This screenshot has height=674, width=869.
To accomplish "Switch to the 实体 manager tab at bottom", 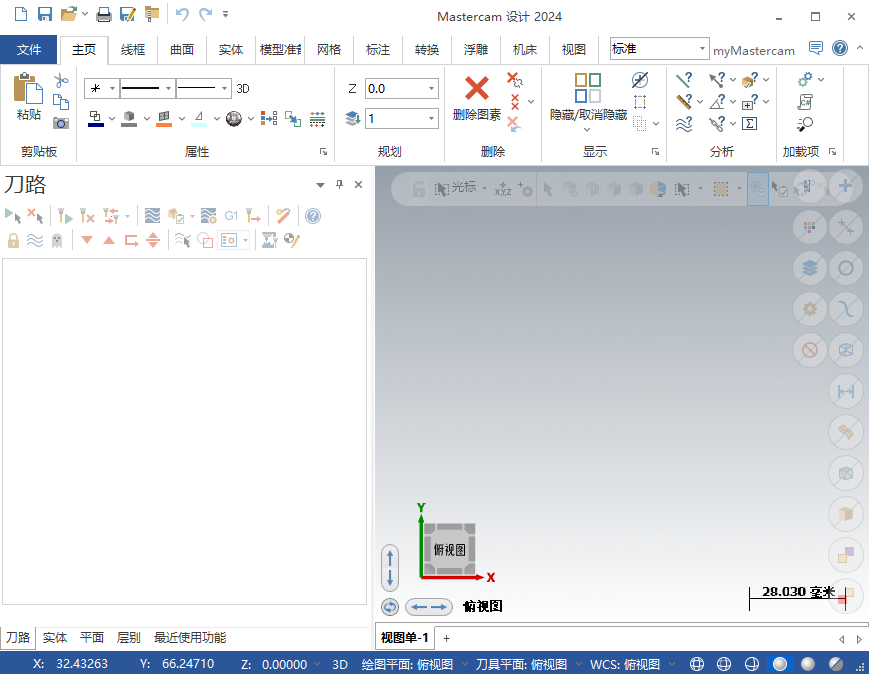I will [x=55, y=637].
